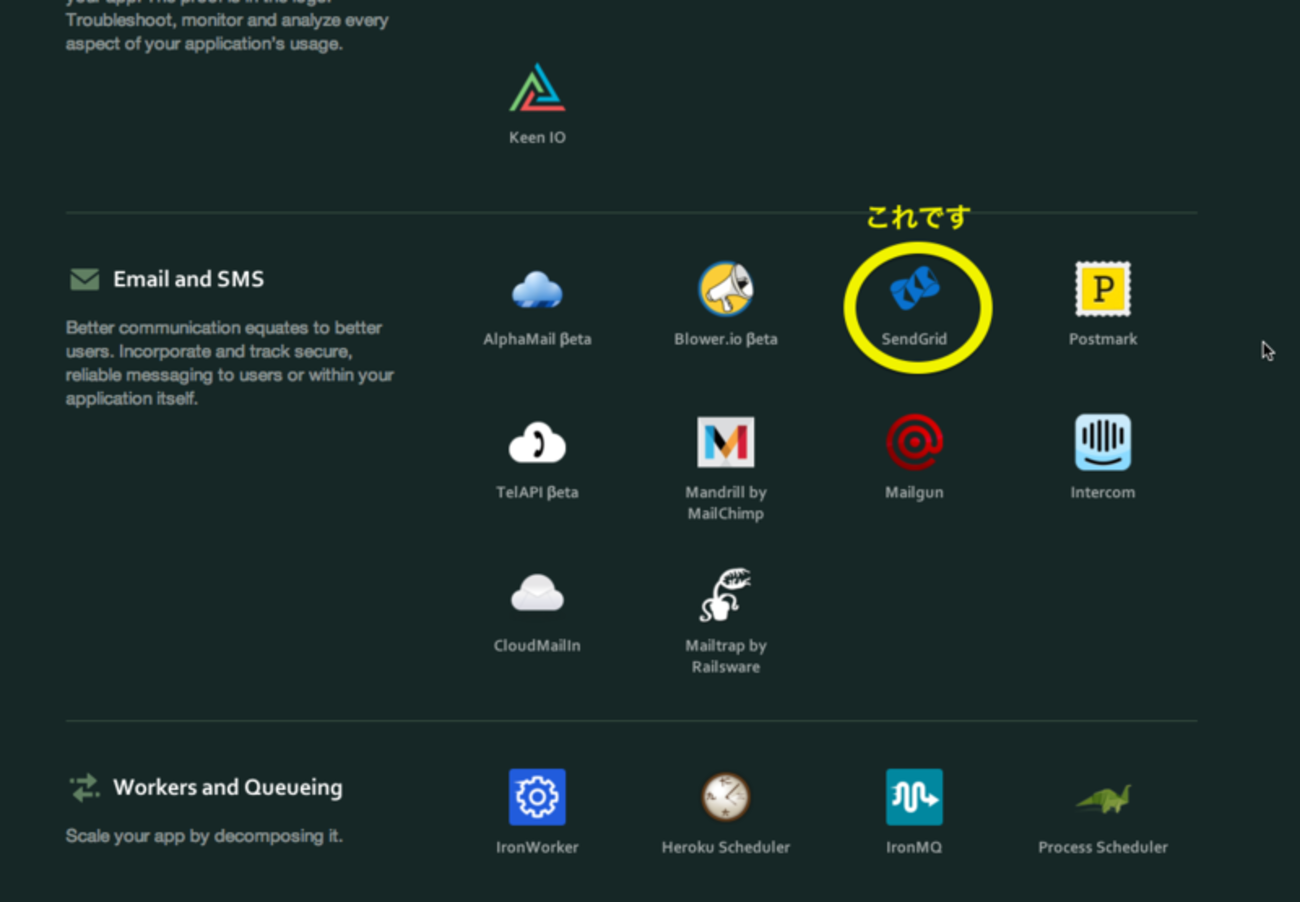Click the 'Troubleshoot, monitor and analyze every' text
Image resolution: width=1300 pixels, height=902 pixels.
227,20
